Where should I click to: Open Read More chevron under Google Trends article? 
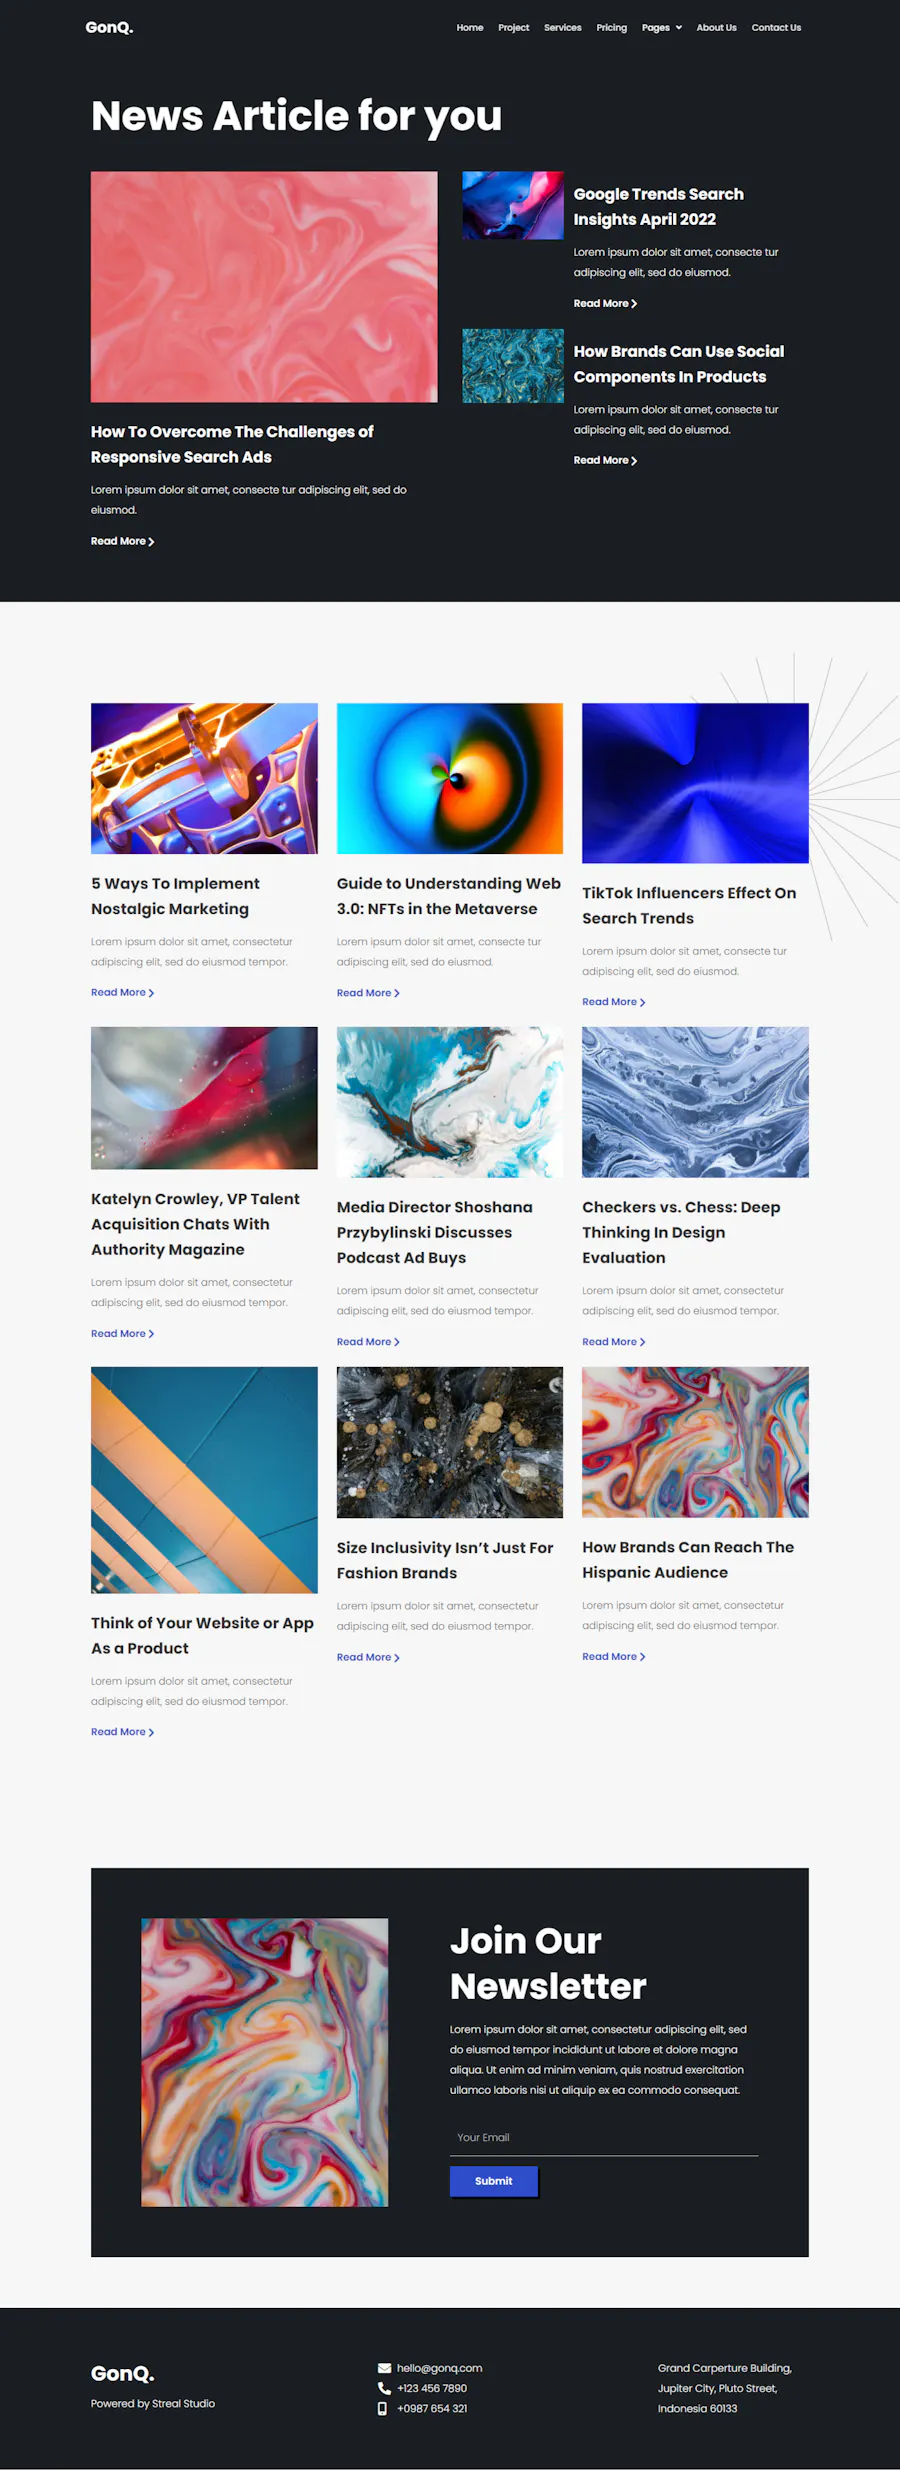point(634,304)
